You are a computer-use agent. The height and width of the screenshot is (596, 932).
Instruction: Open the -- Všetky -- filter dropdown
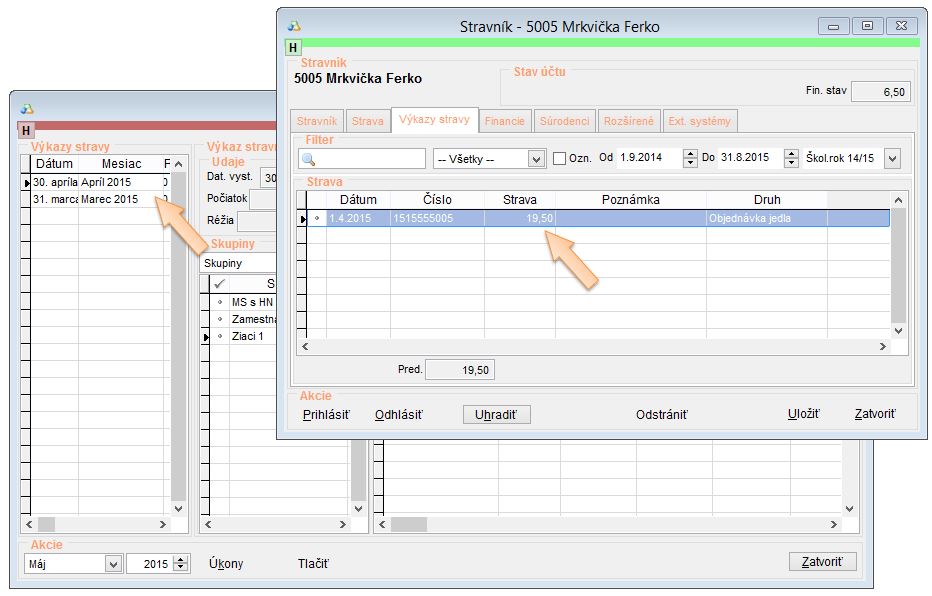click(x=536, y=159)
